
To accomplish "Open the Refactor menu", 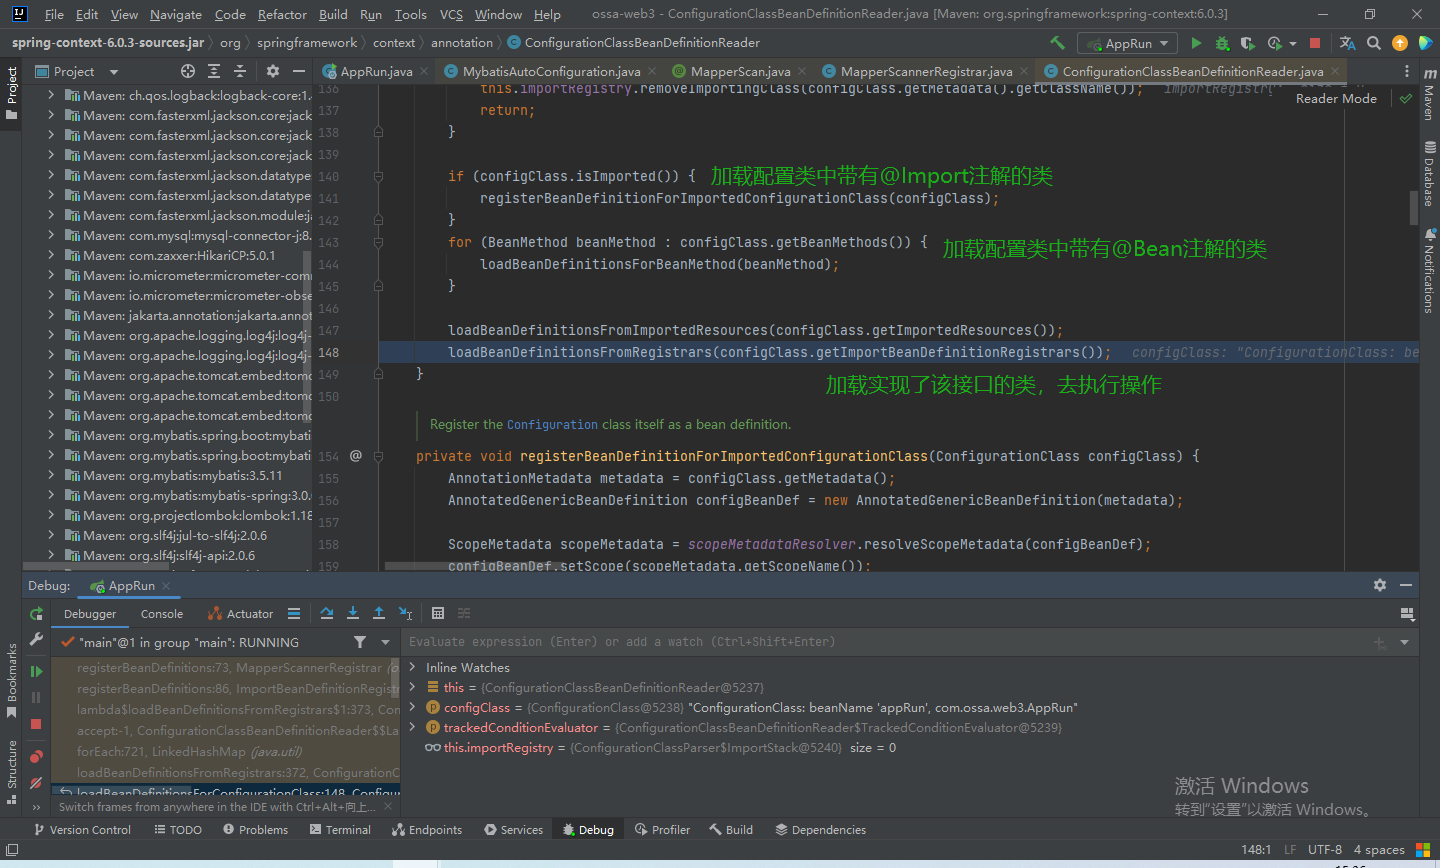I will tap(282, 14).
